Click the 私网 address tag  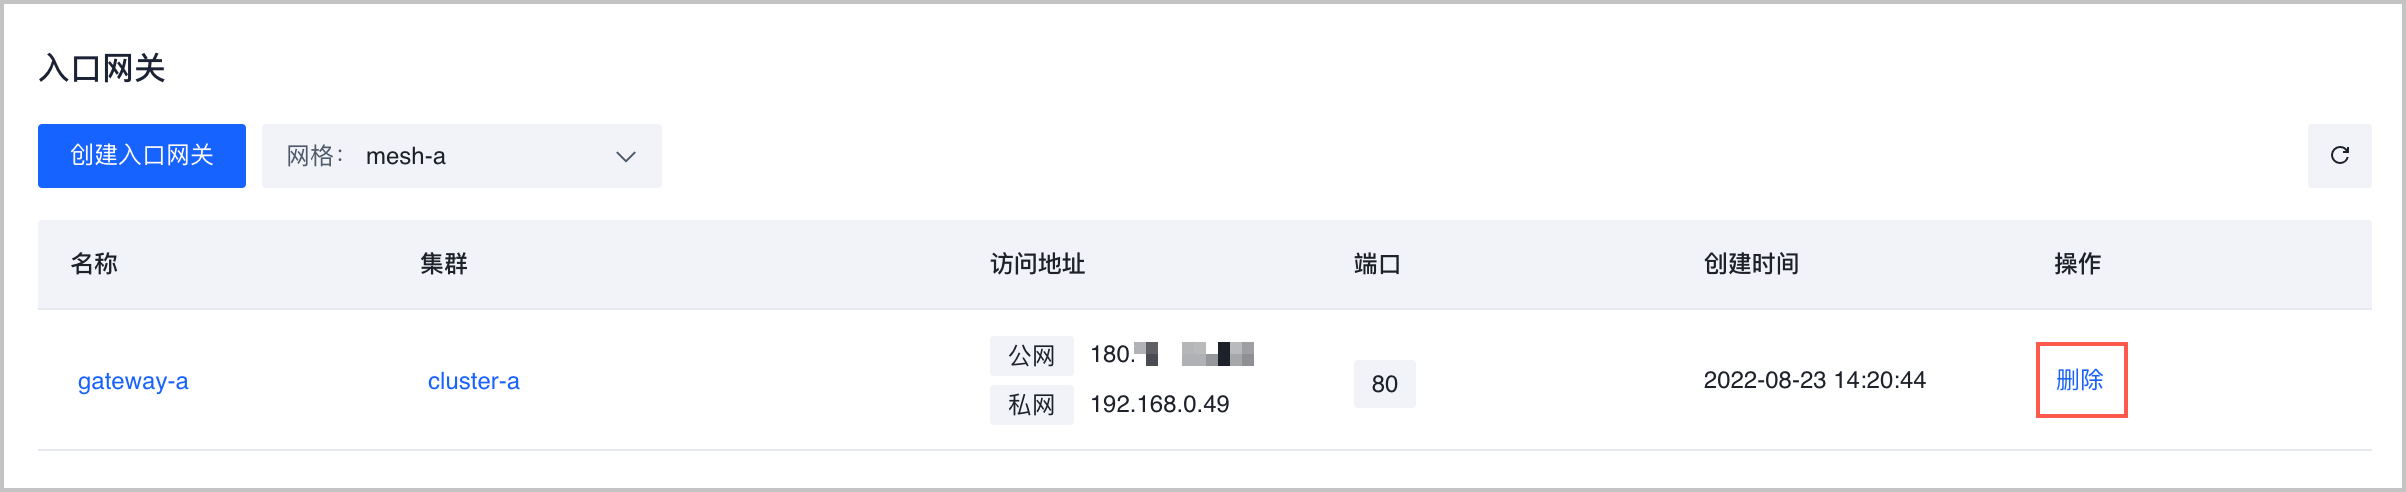pos(1031,405)
